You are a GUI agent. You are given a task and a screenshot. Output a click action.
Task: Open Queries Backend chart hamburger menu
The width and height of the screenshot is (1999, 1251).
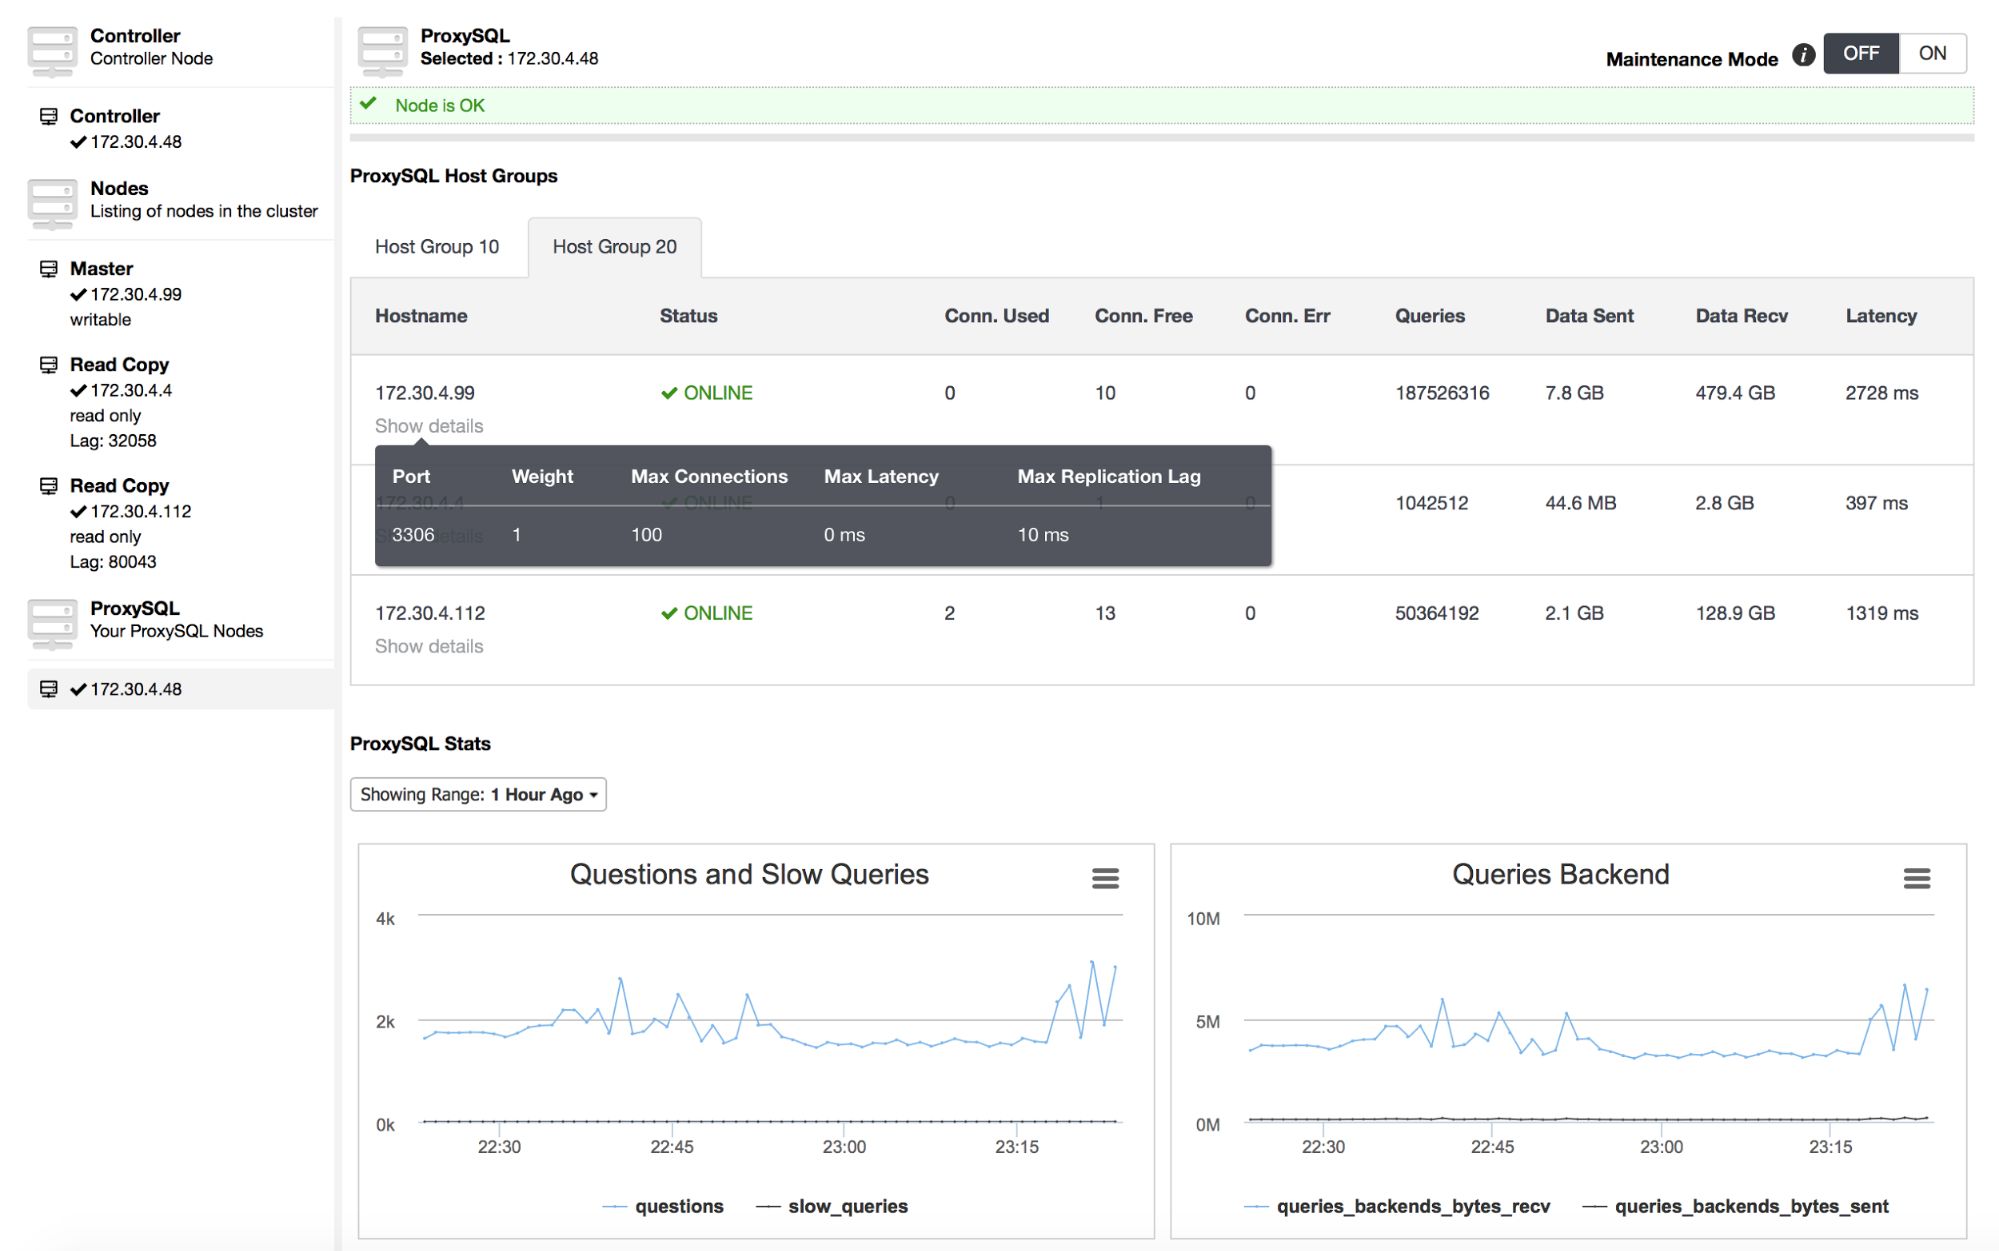tap(1917, 878)
